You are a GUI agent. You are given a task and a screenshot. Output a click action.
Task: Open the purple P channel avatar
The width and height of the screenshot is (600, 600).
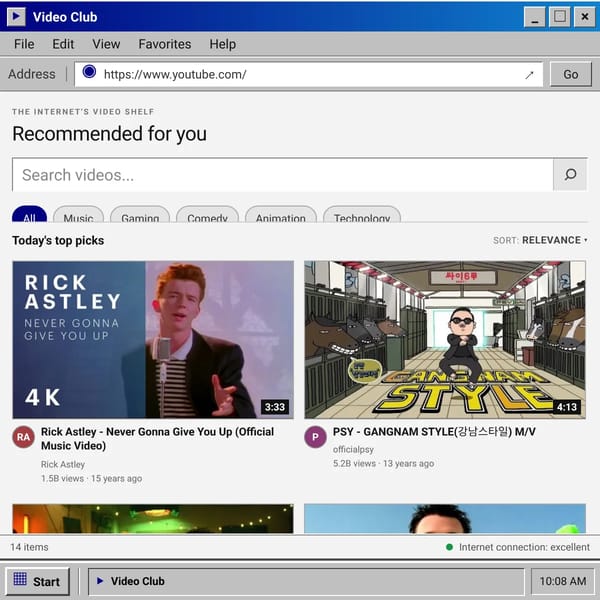pos(315,437)
